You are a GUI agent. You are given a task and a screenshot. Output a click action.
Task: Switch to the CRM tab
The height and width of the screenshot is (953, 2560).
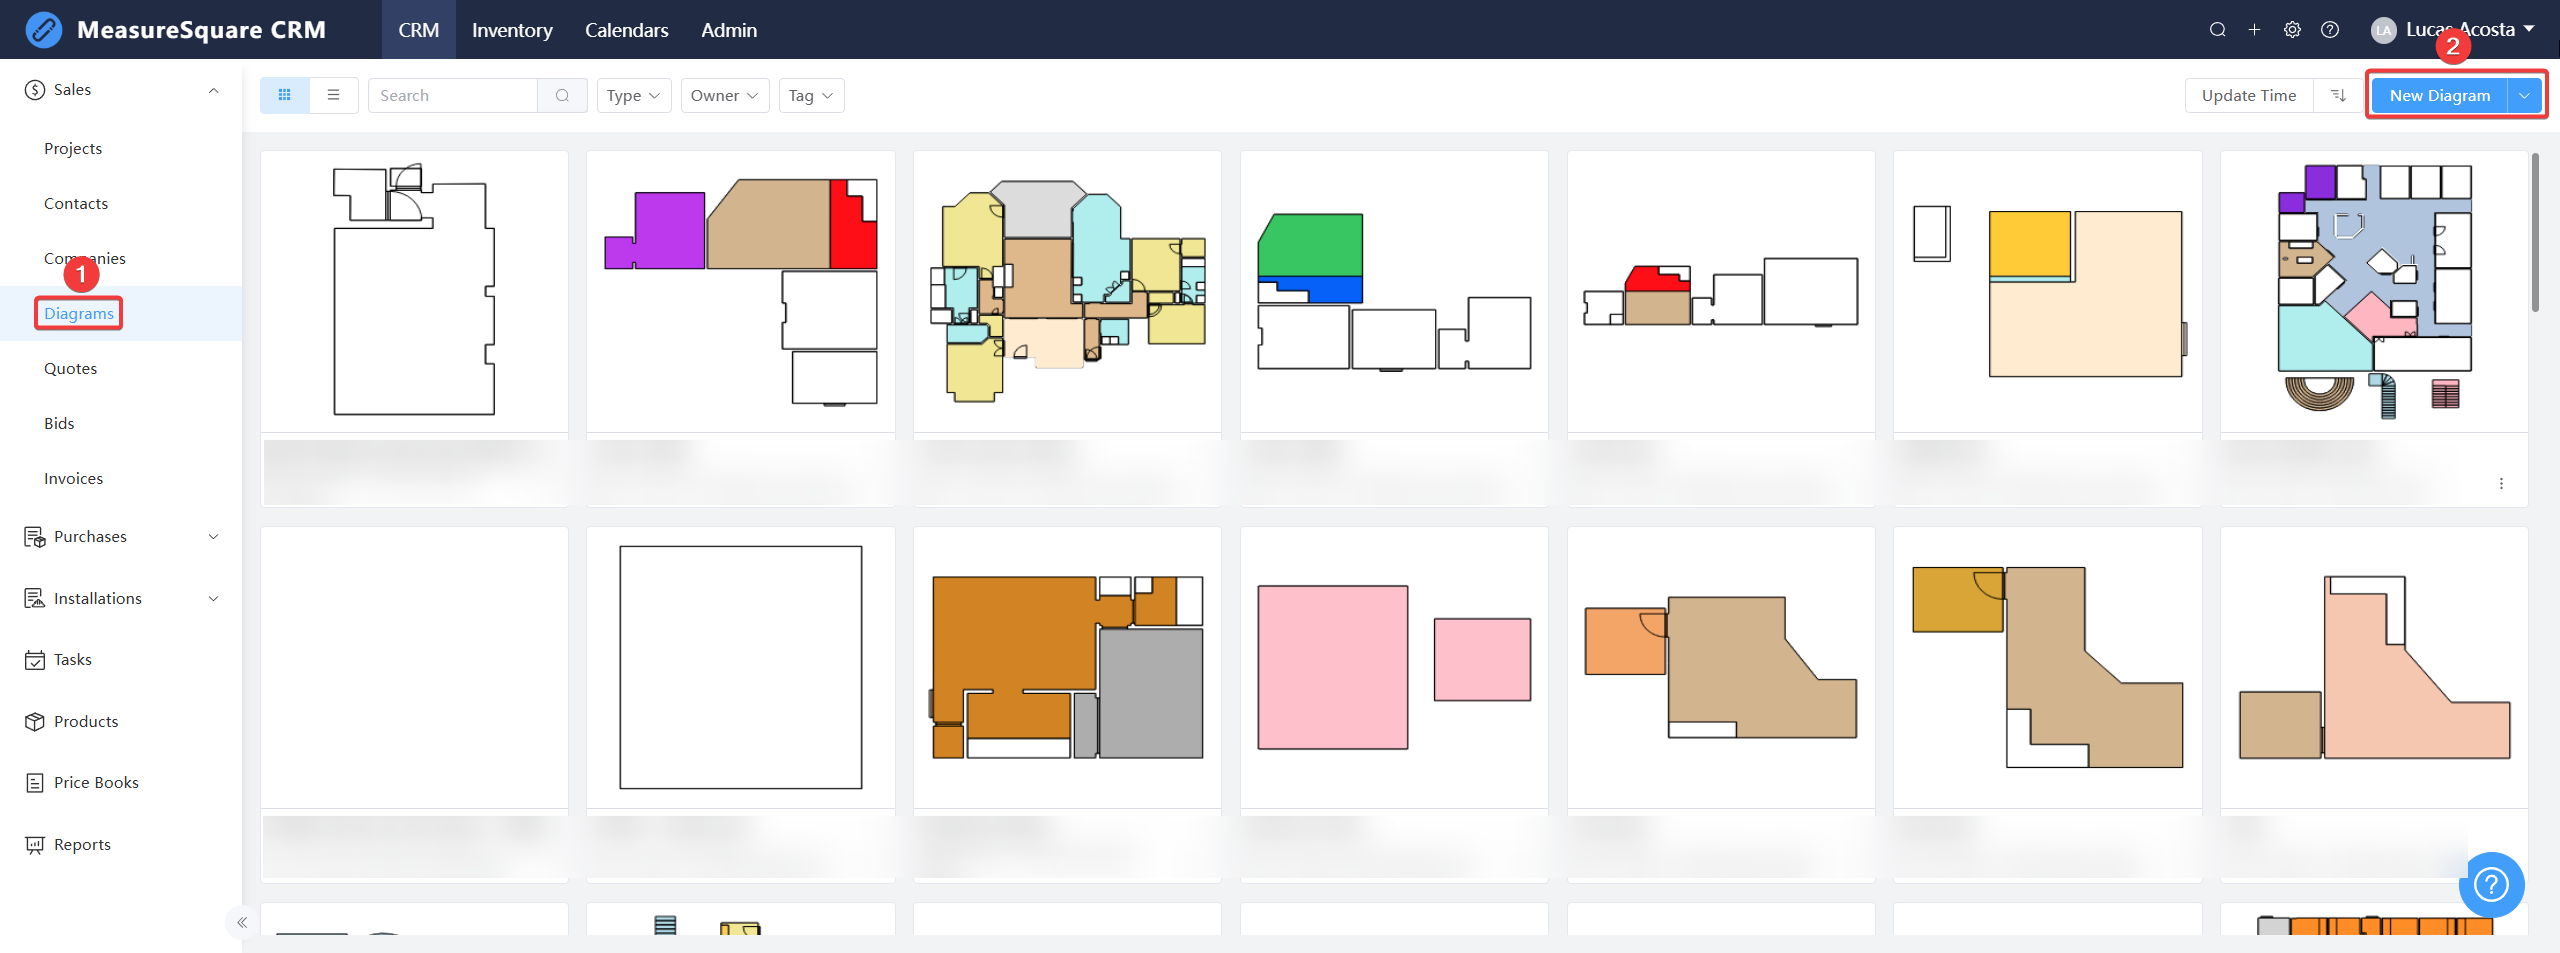click(x=419, y=30)
